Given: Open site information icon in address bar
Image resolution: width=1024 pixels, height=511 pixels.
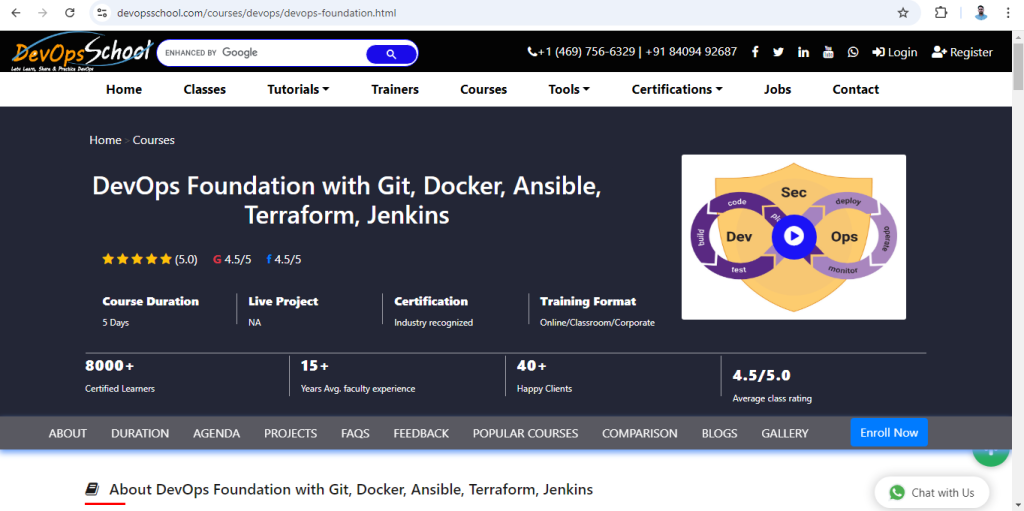Looking at the screenshot, I should coord(101,12).
